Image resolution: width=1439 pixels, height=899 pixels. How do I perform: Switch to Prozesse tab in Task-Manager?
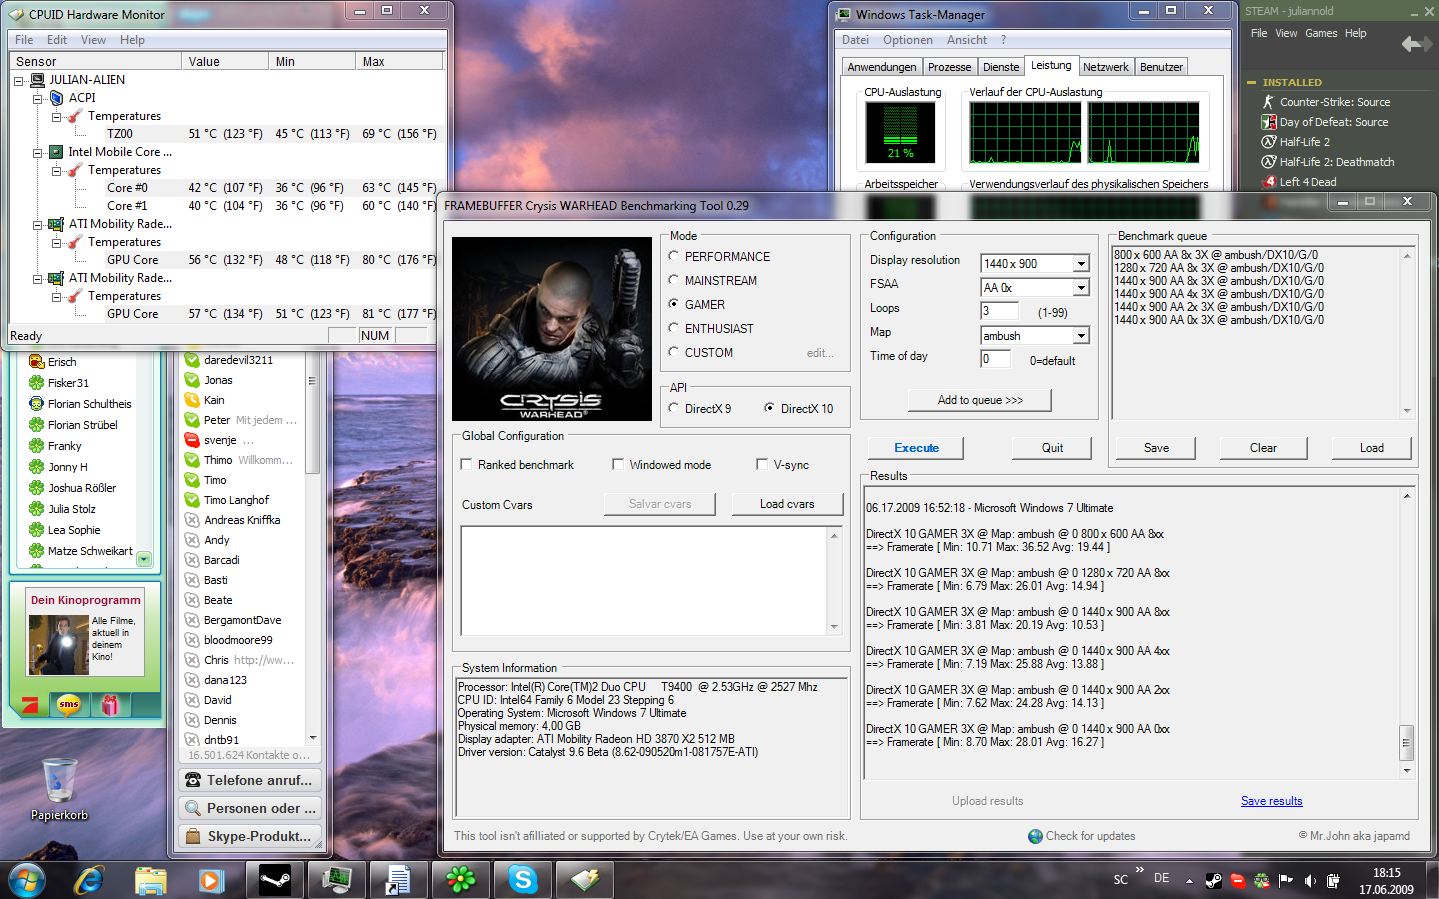pos(949,67)
